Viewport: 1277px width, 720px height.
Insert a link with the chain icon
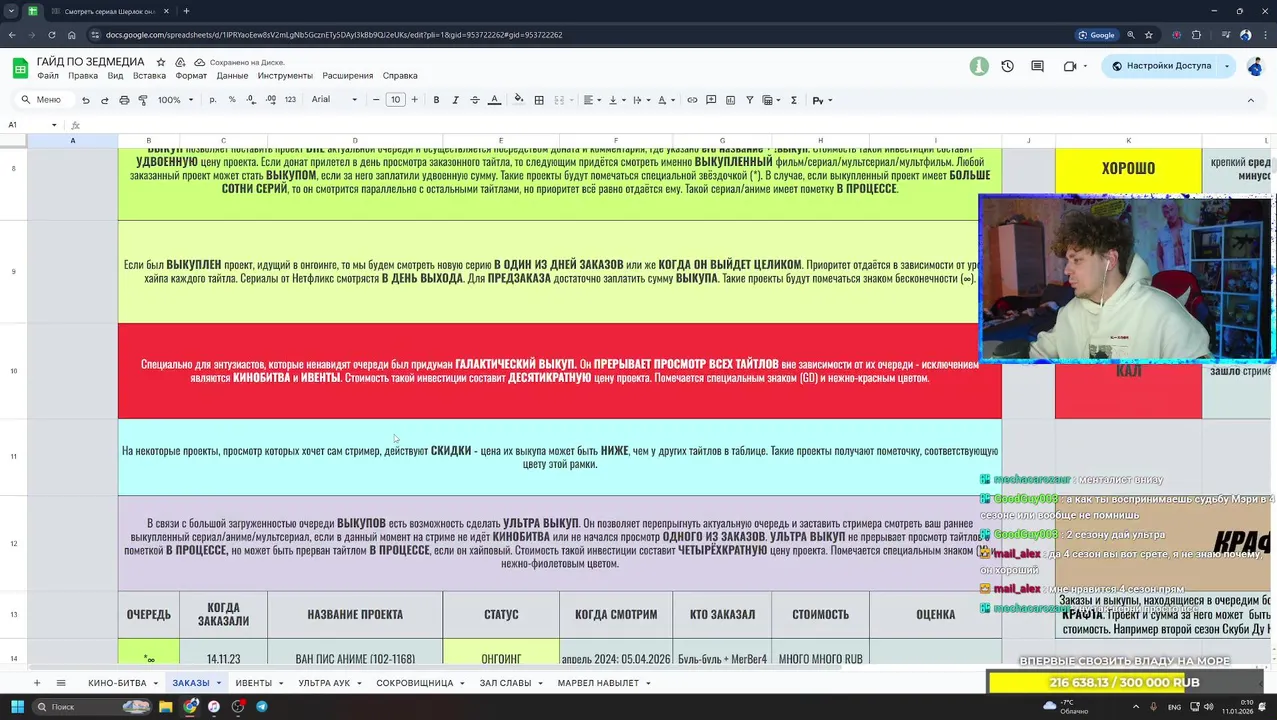[x=692, y=100]
